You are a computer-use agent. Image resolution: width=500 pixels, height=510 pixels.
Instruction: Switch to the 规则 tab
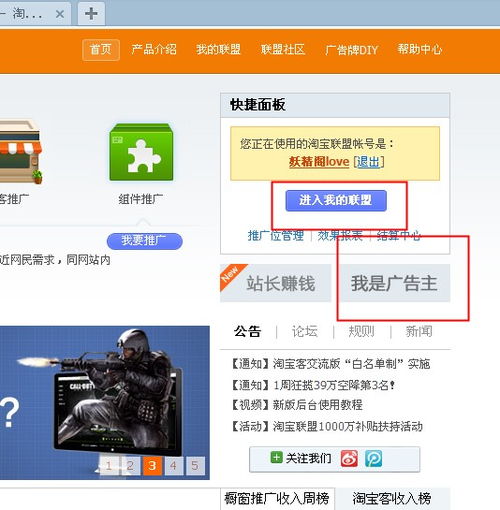(362, 331)
